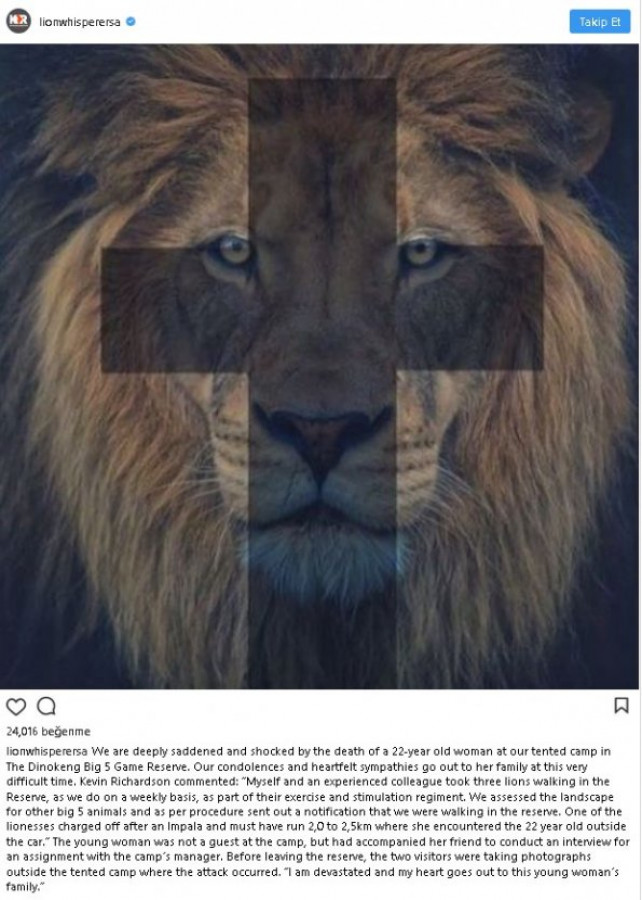The image size is (642, 900).
Task: Click lionwhisperersa username starting the caption
Action: pyautogui.click(x=47, y=751)
